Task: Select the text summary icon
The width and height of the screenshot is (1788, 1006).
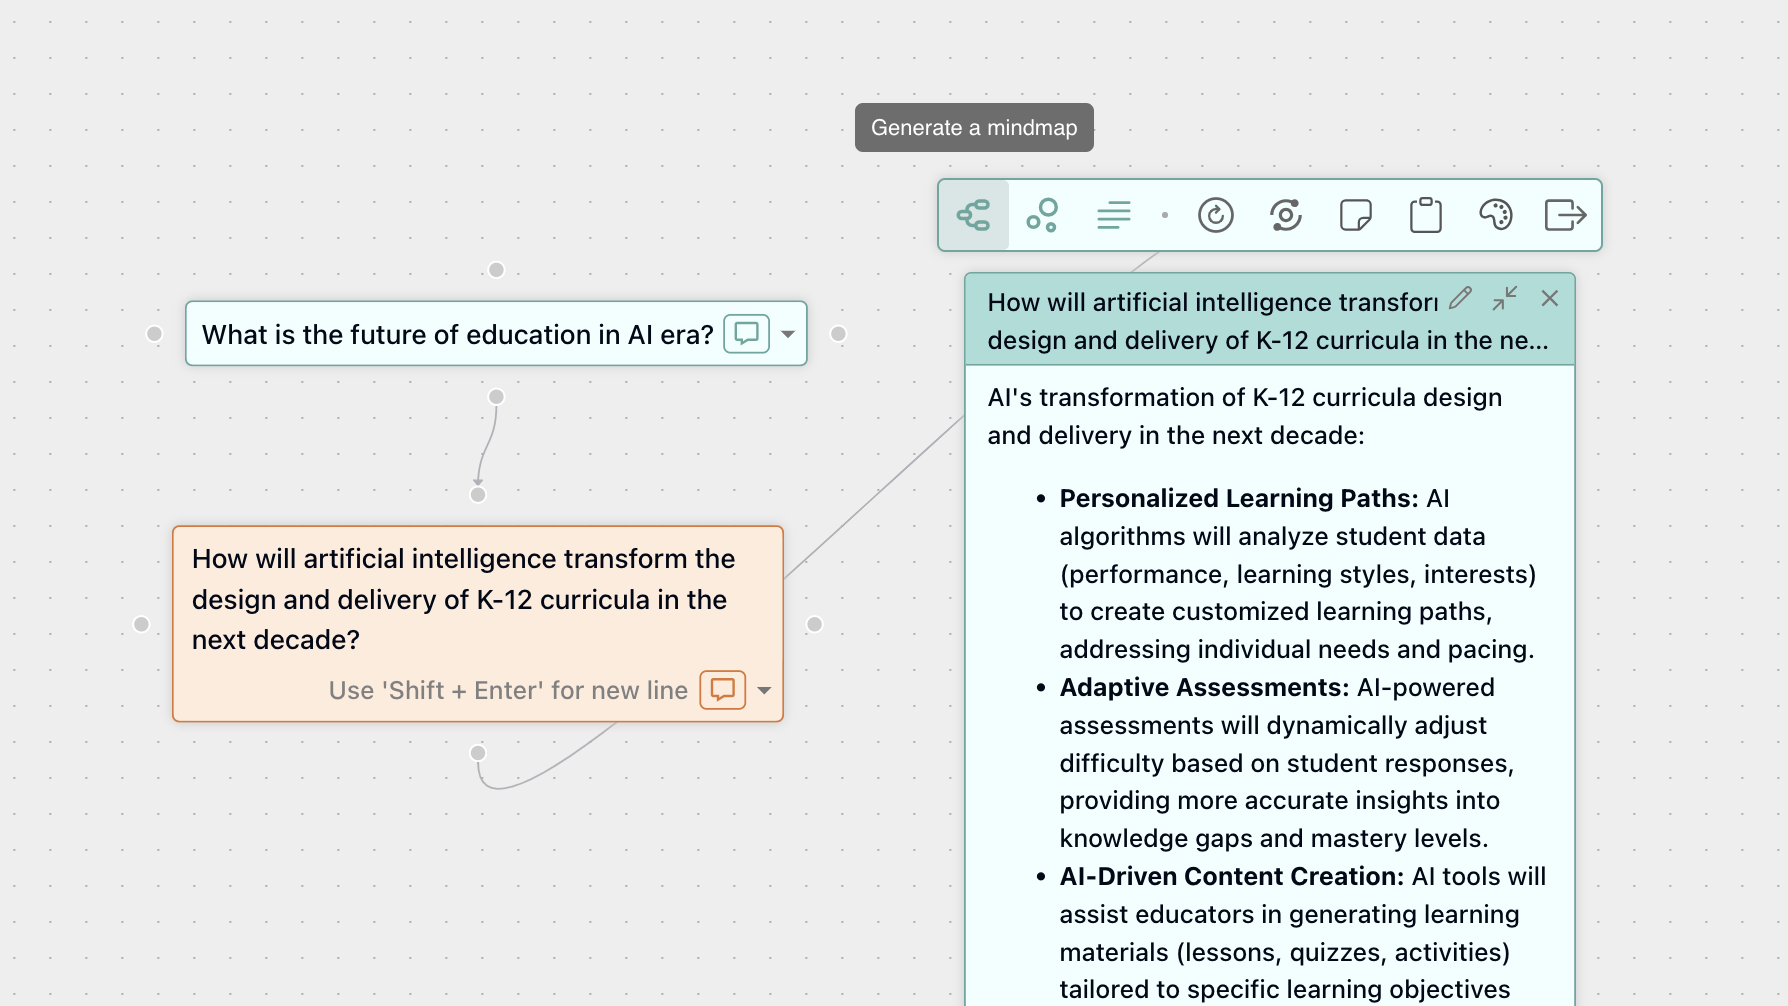Action: tap(1113, 214)
